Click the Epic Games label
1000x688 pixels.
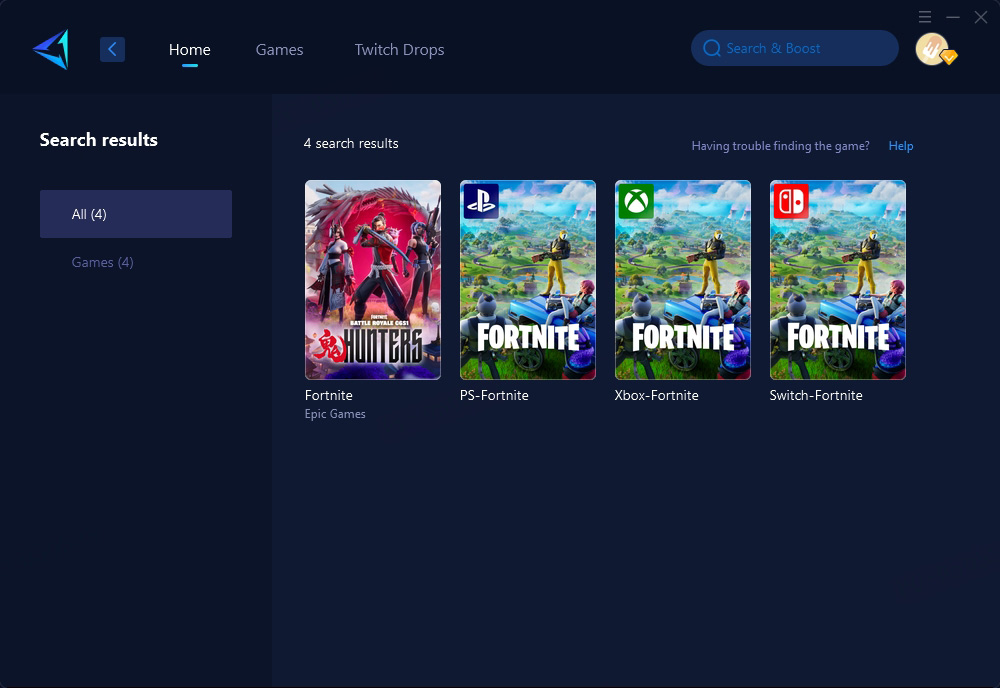pyautogui.click(x=335, y=414)
